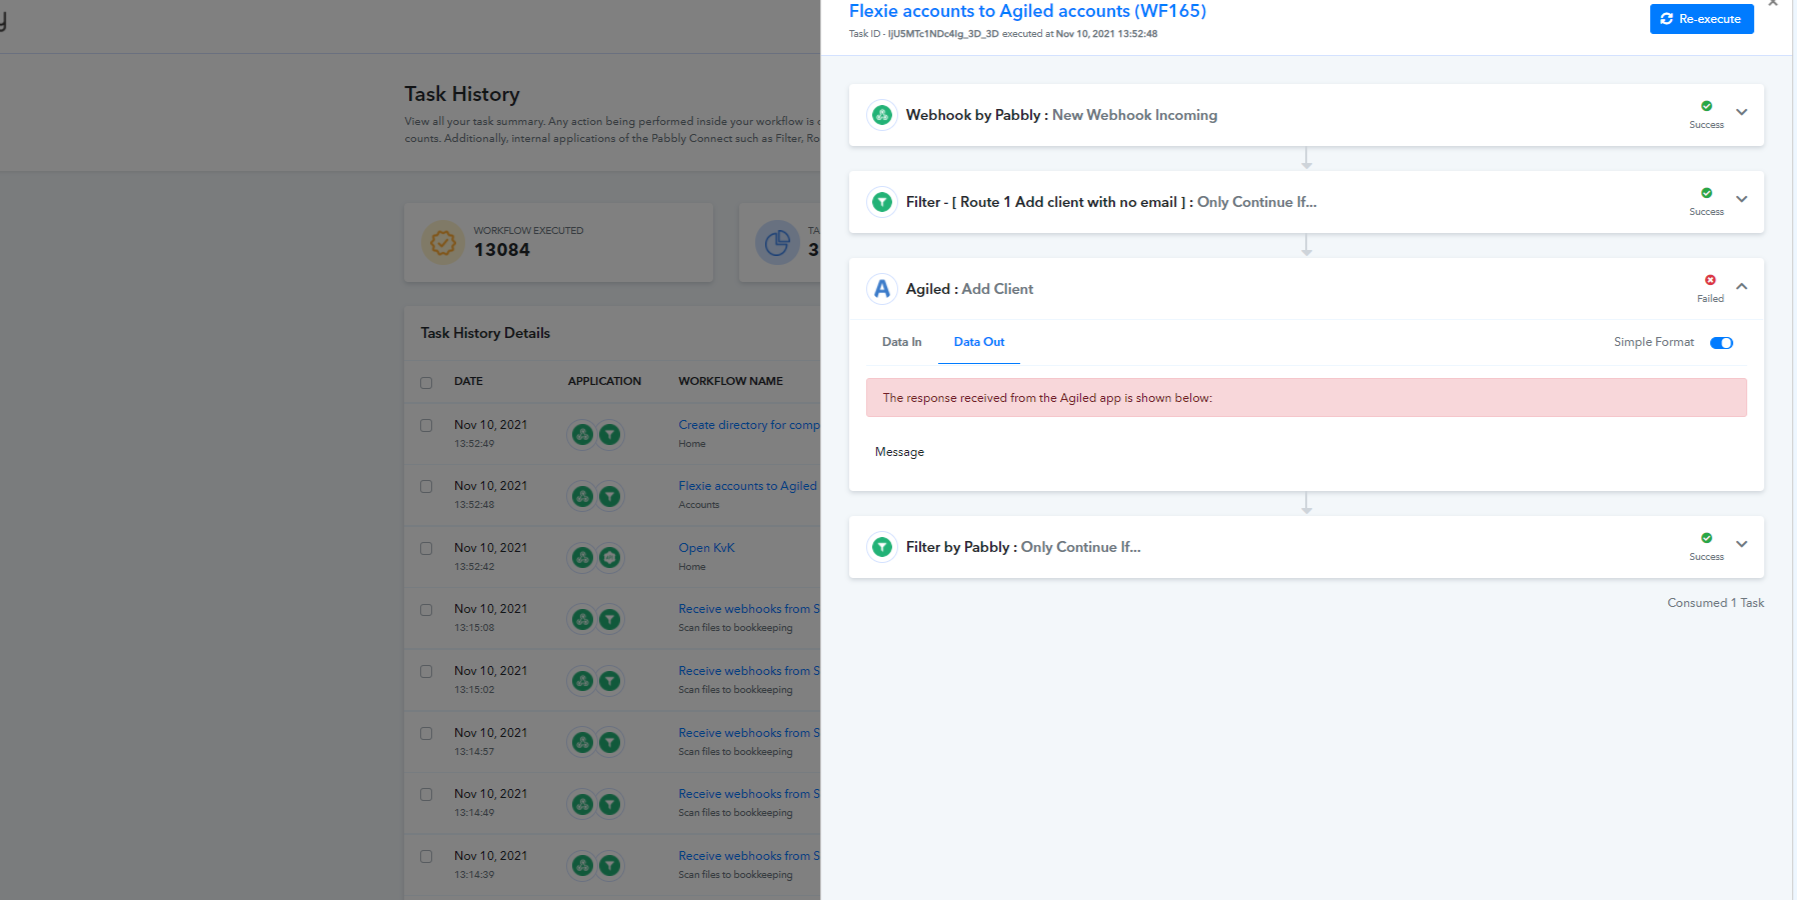1797x900 pixels.
Task: Collapse the Agiled Add Client step
Action: (1742, 286)
